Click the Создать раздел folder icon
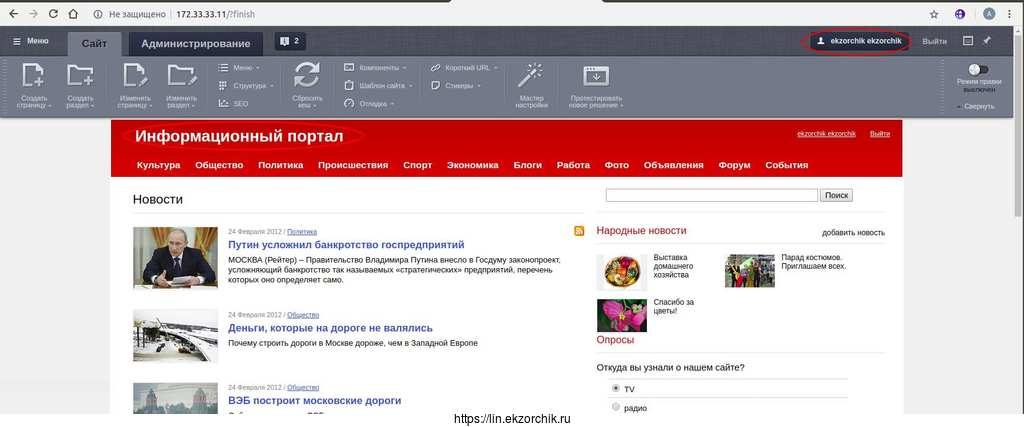Viewport: 1024px width, 427px height. point(80,76)
